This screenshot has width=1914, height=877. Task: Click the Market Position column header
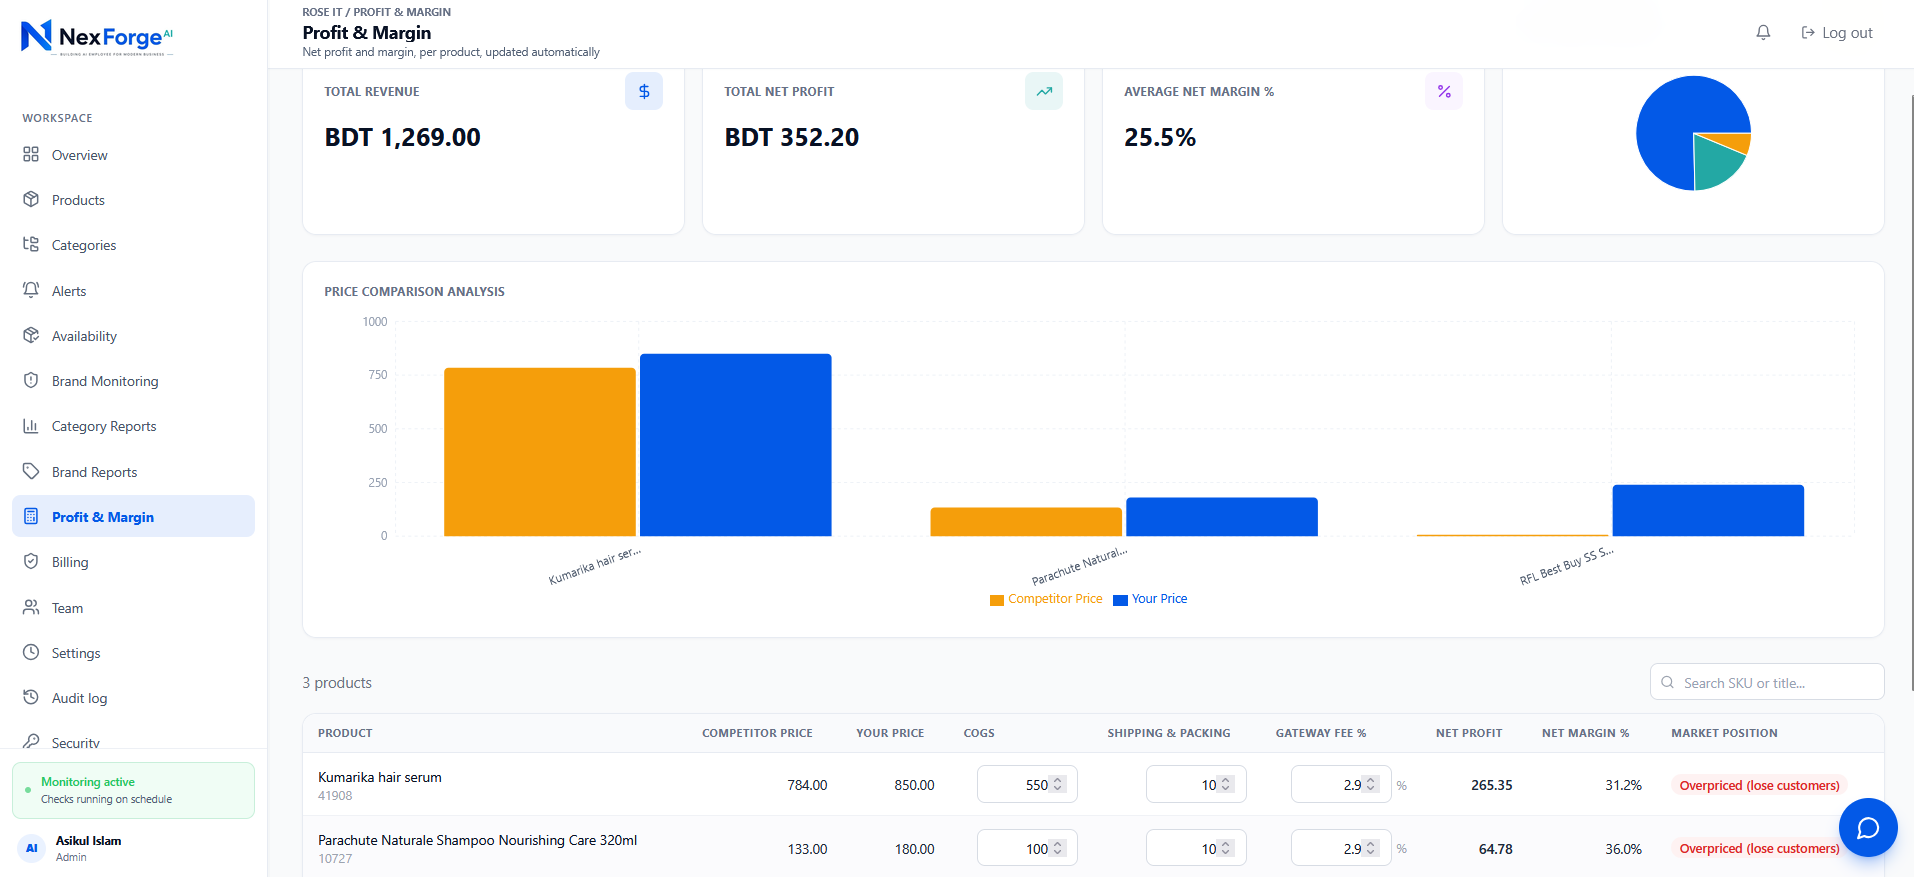click(x=1724, y=733)
